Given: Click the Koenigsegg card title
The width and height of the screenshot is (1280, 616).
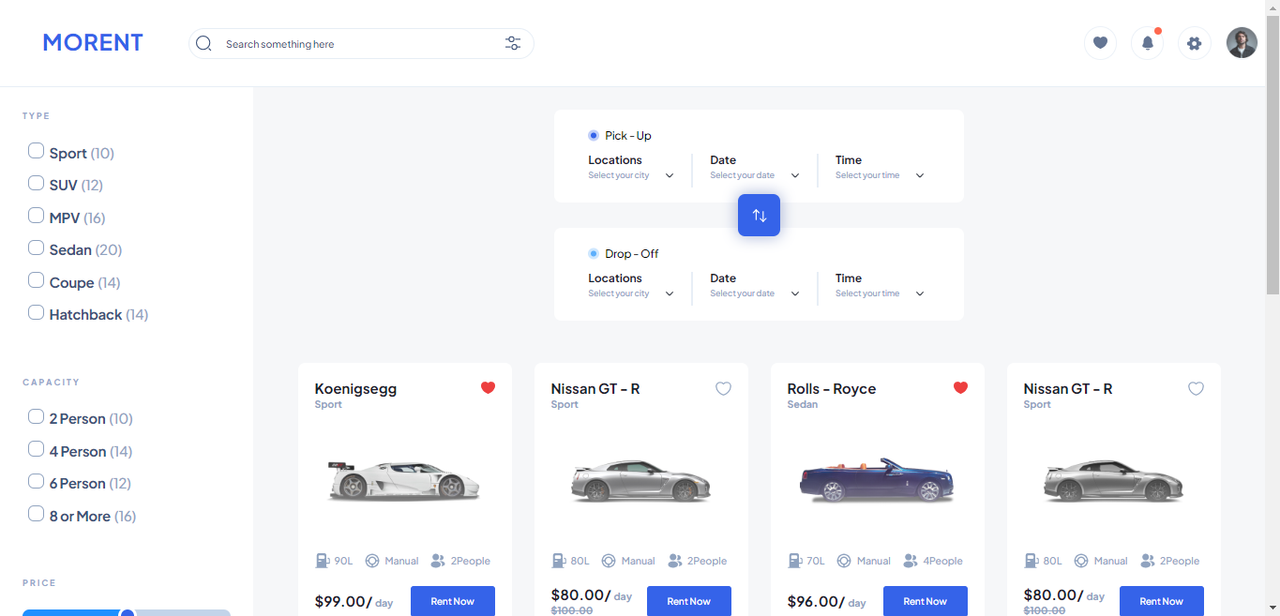Looking at the screenshot, I should click(355, 389).
